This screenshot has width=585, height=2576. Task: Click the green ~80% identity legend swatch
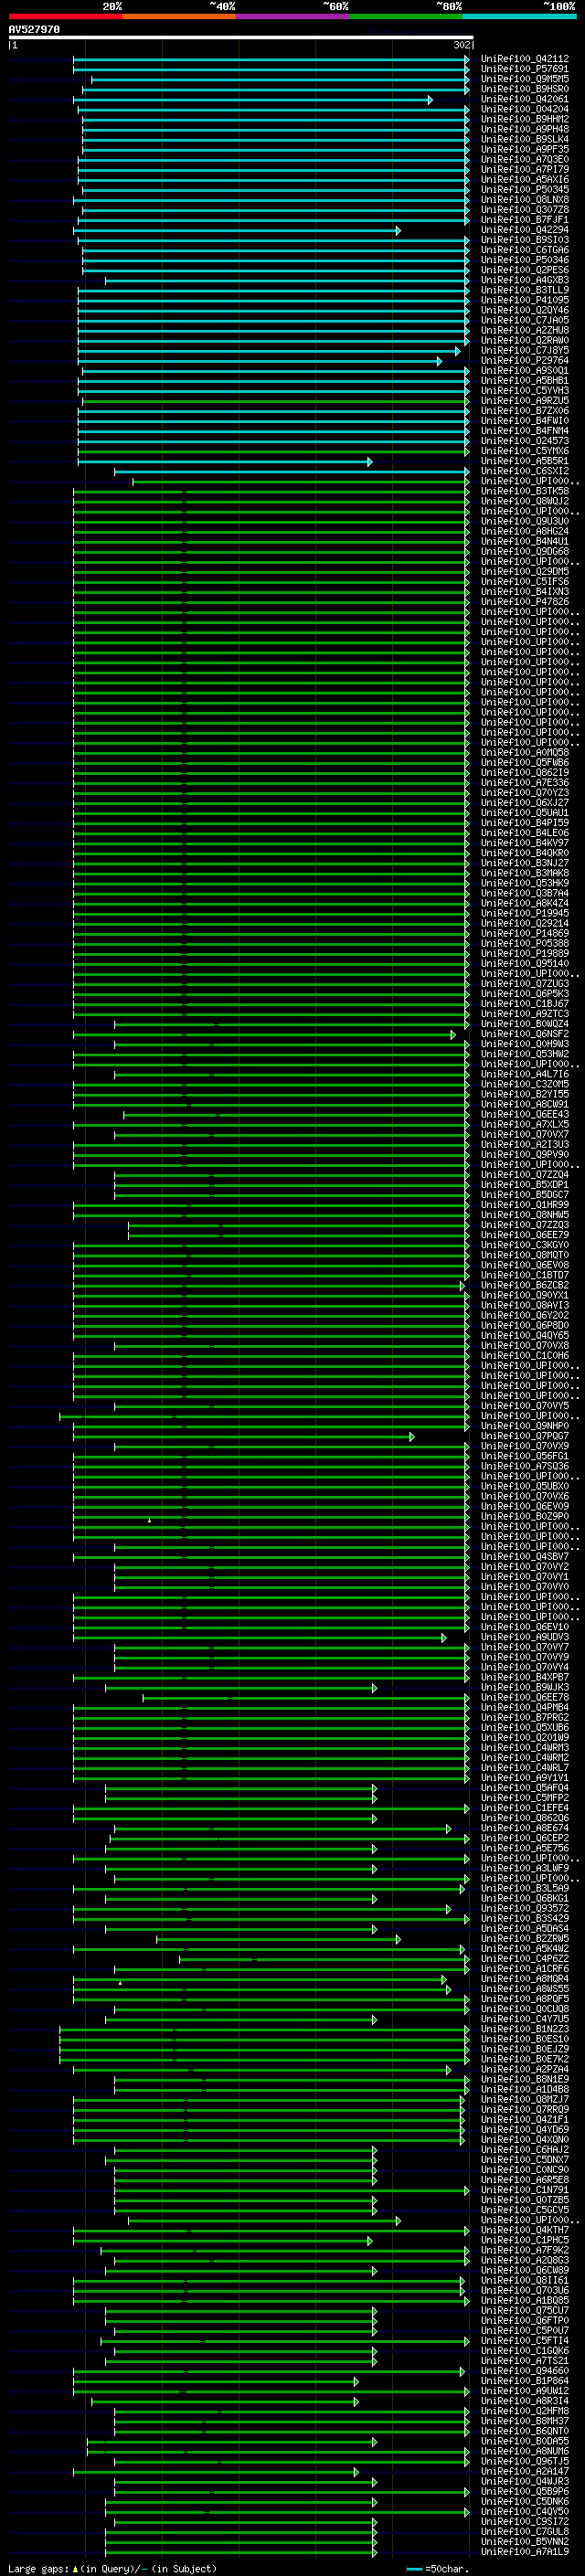(x=406, y=16)
